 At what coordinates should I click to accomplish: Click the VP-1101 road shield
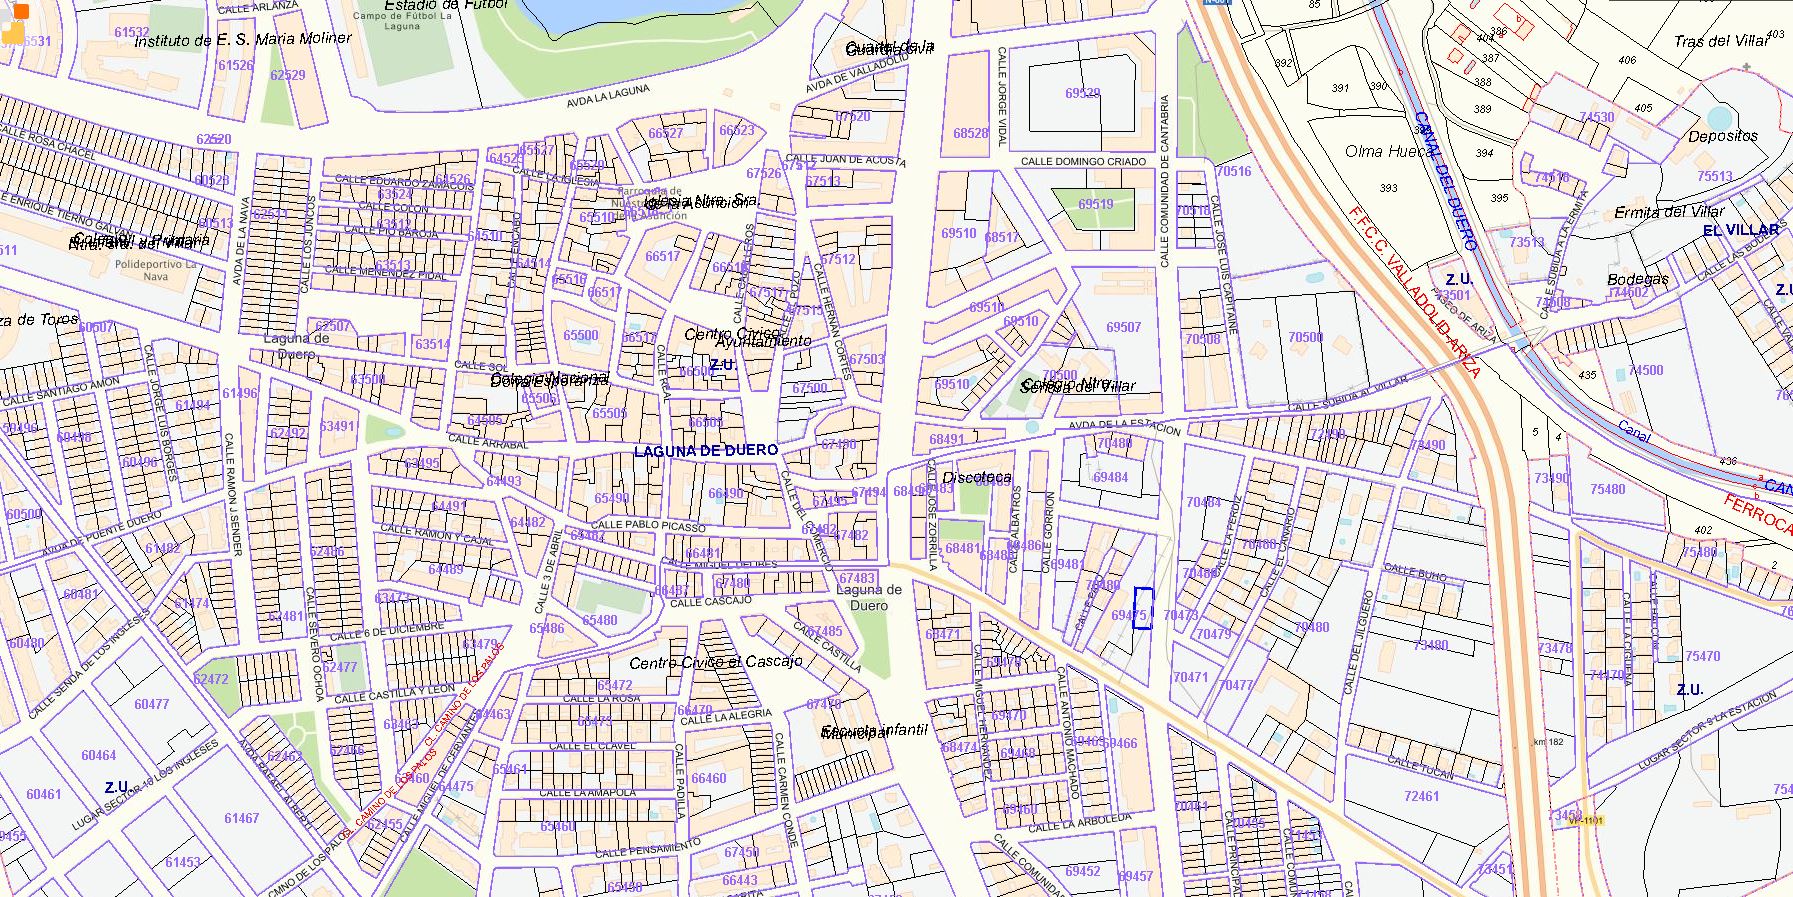(1586, 821)
